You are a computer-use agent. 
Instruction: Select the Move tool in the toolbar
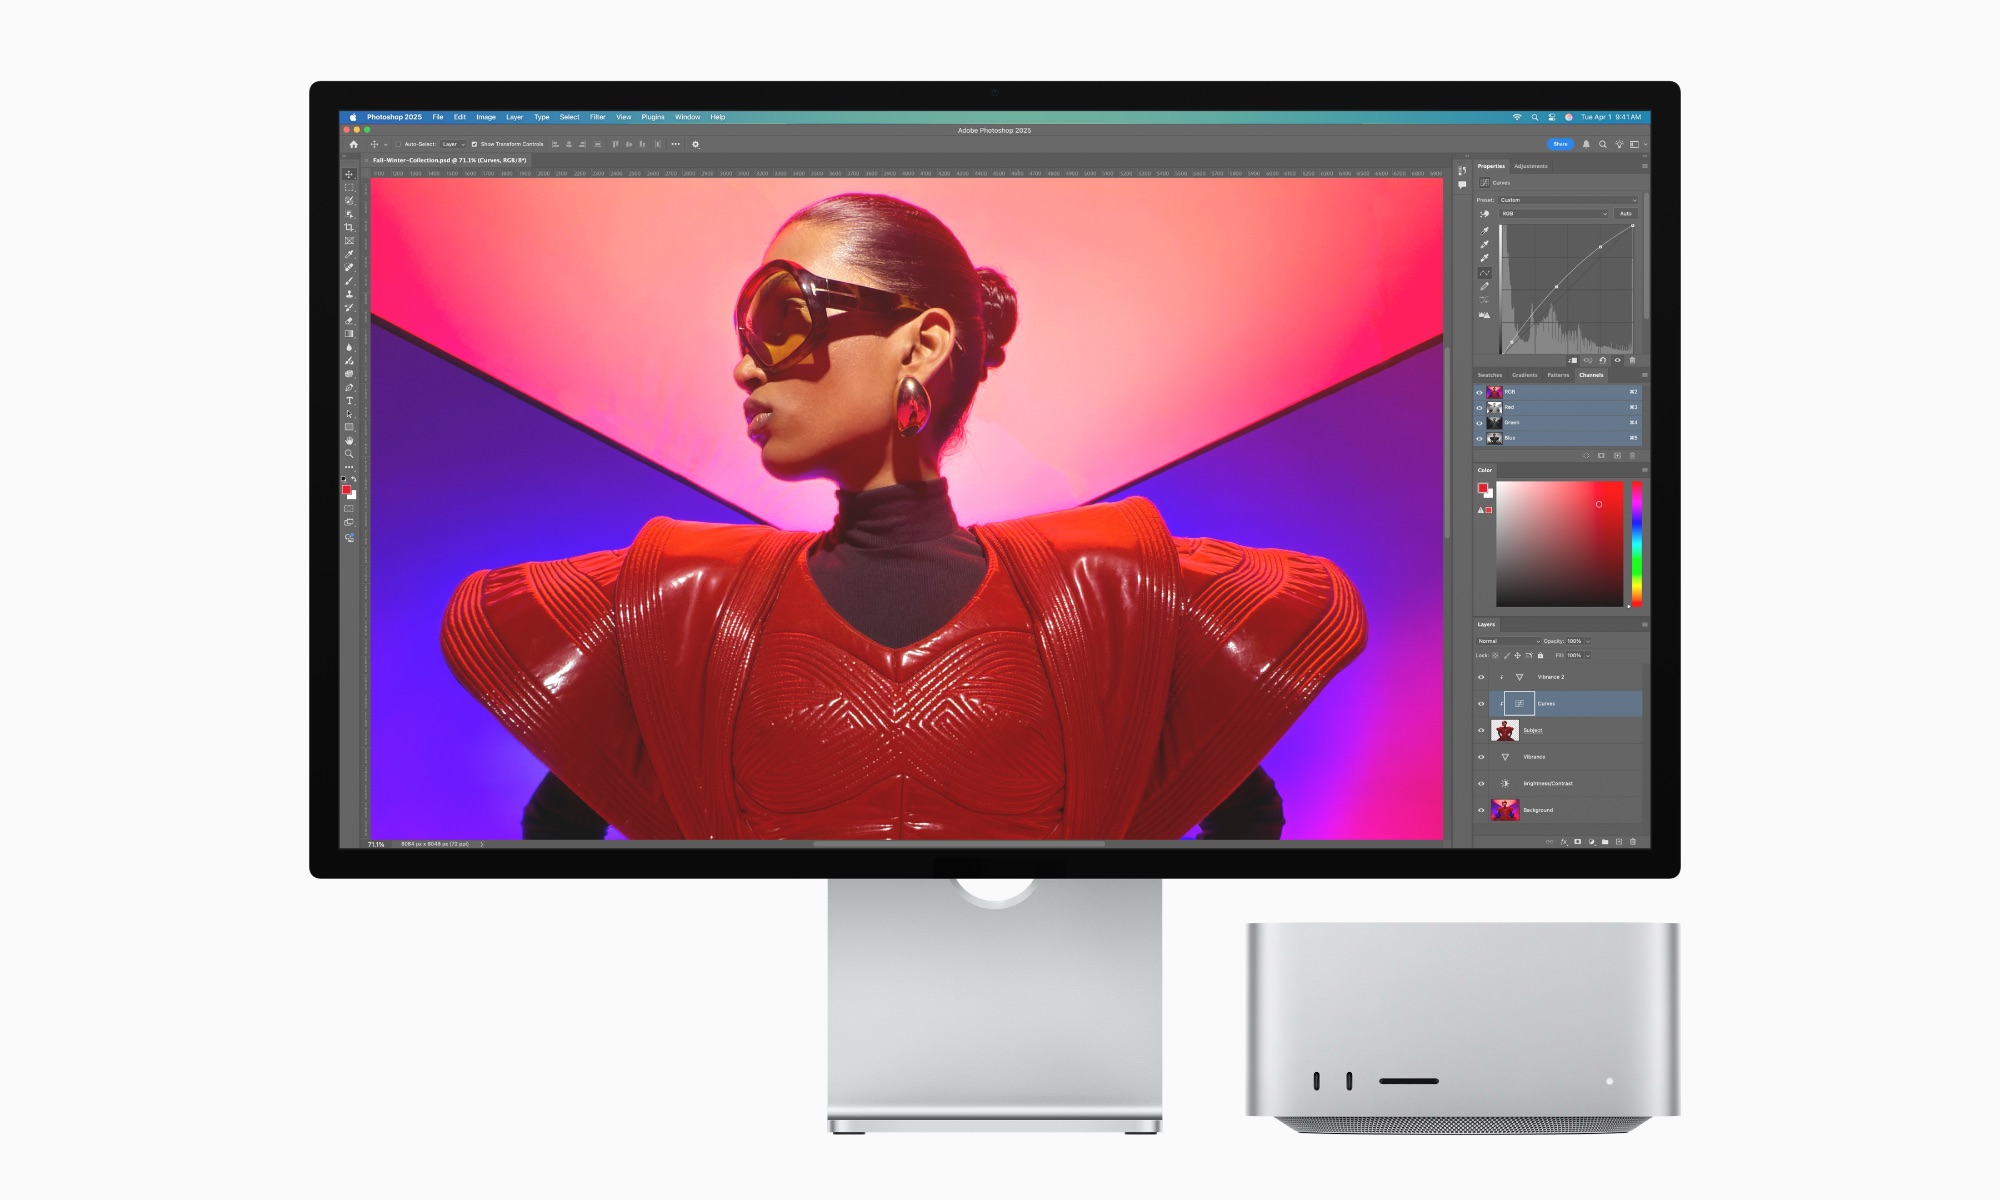pyautogui.click(x=349, y=175)
